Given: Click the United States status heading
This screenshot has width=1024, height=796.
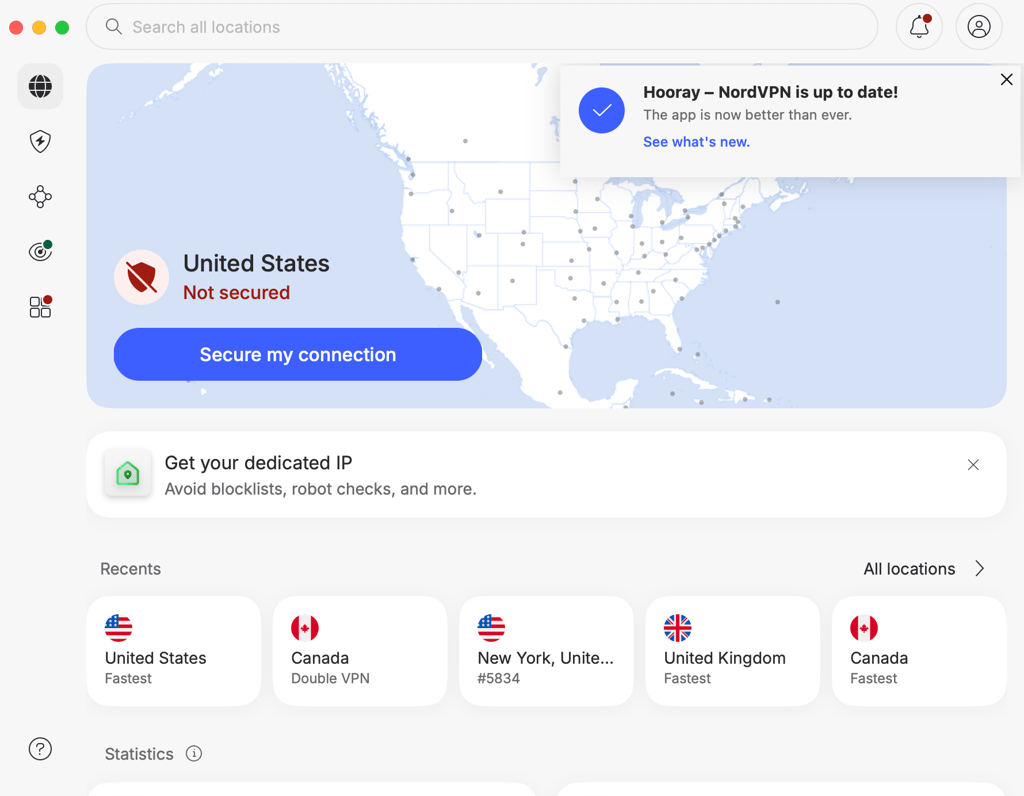Looking at the screenshot, I should (256, 263).
